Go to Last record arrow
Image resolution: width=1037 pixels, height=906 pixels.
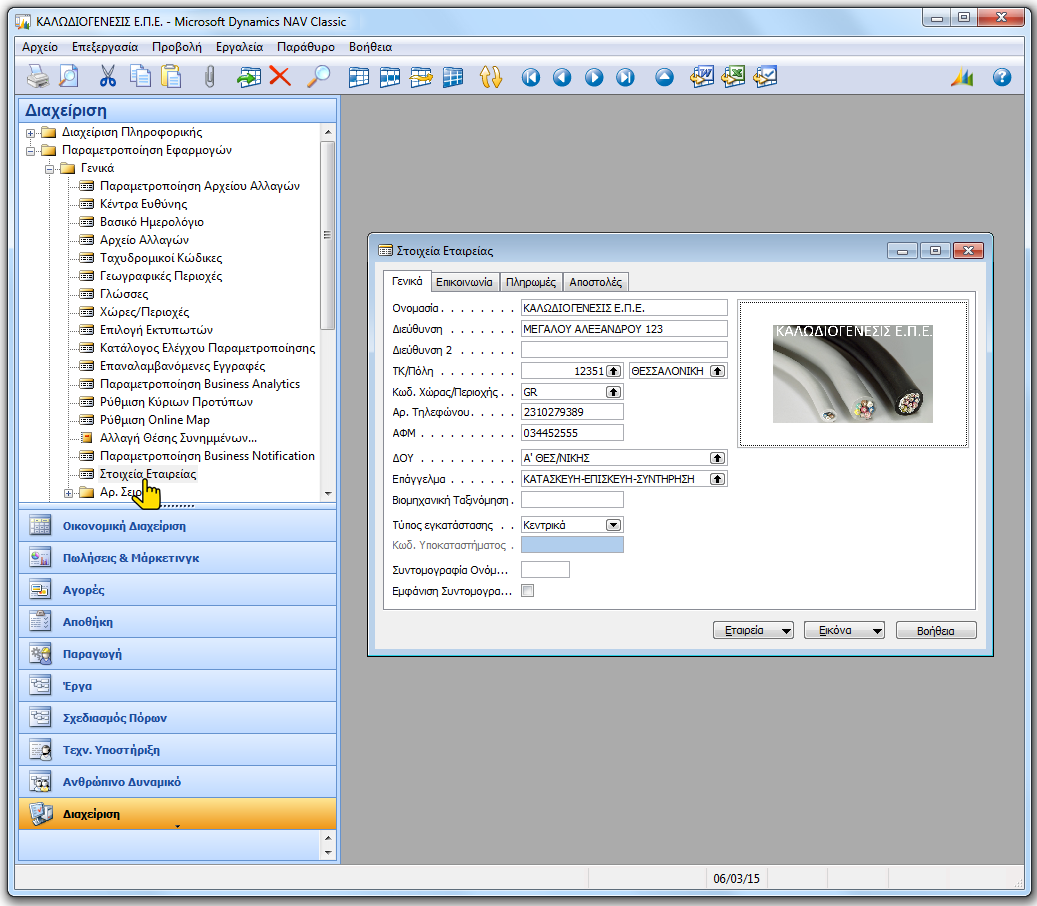point(625,77)
